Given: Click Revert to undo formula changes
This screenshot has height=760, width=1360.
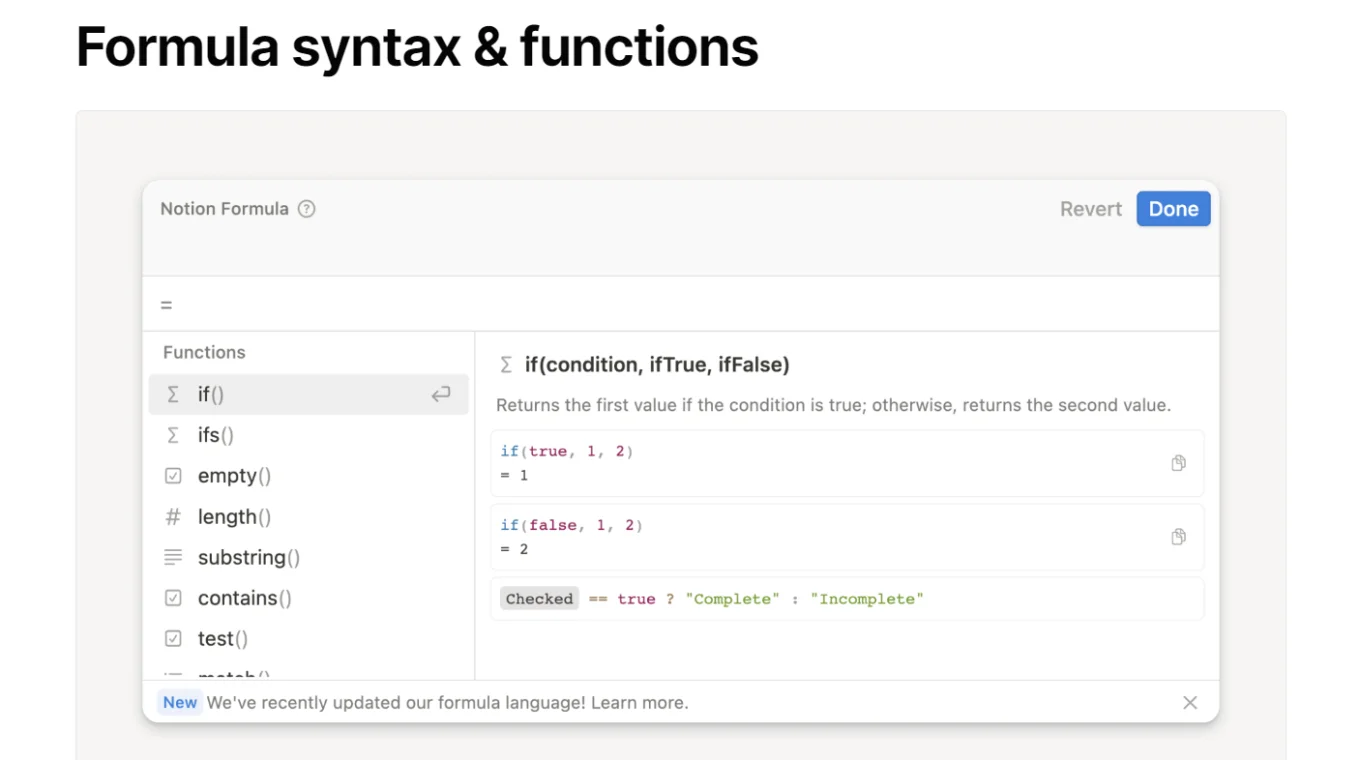Looking at the screenshot, I should [x=1090, y=209].
